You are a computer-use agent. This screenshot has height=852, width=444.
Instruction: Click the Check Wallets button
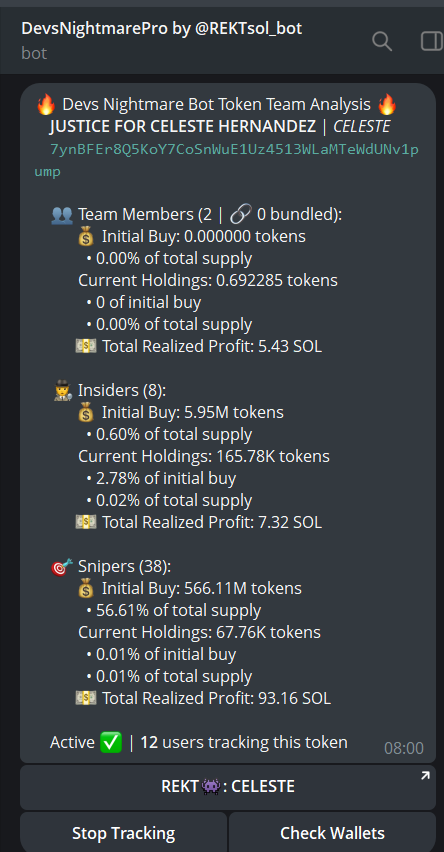332,833
